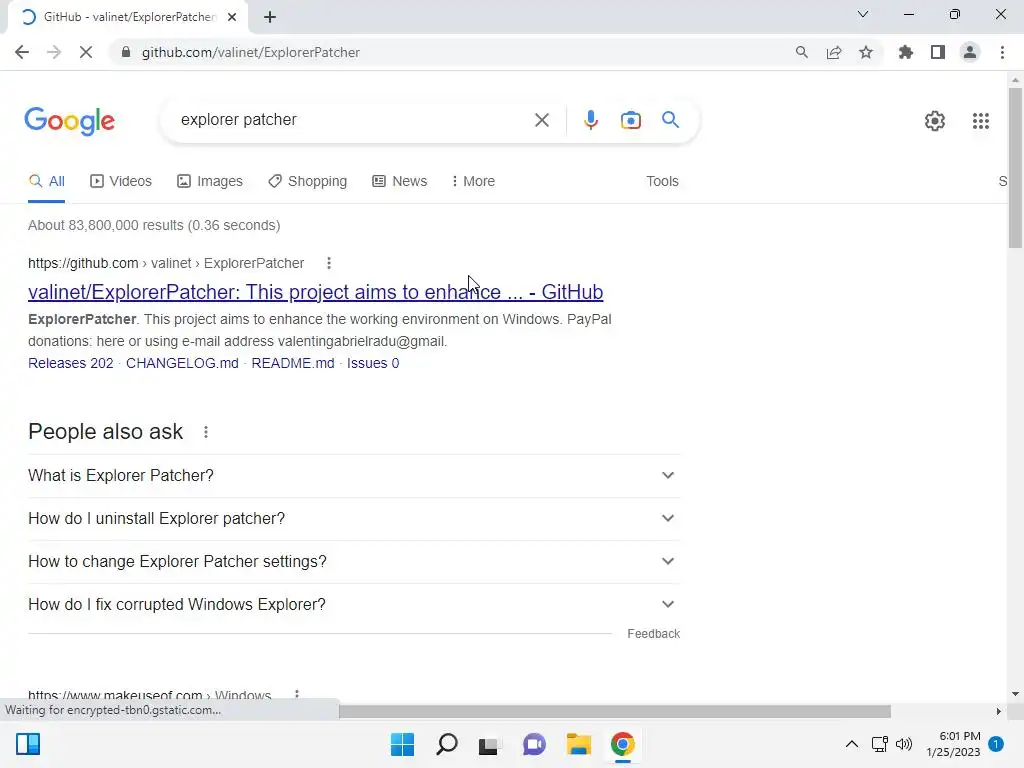Start voice search with the microphone
Screen dimensions: 1024x768
590,120
